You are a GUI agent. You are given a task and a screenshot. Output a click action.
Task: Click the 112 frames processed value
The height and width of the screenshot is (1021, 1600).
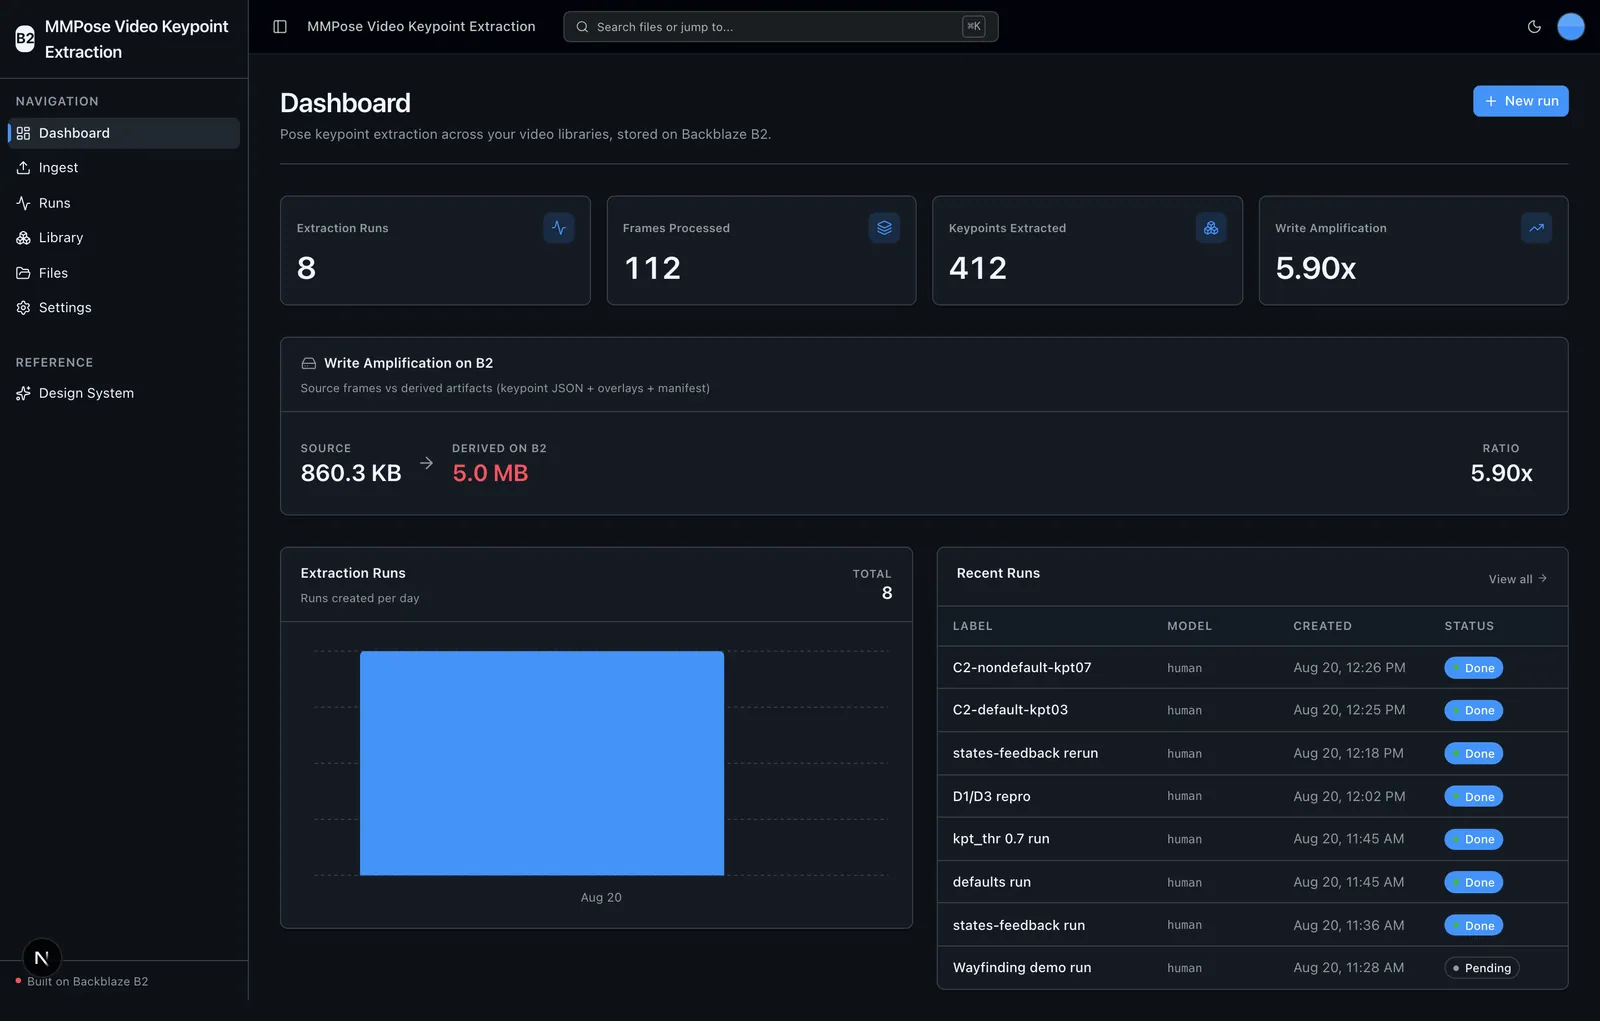pyautogui.click(x=652, y=268)
